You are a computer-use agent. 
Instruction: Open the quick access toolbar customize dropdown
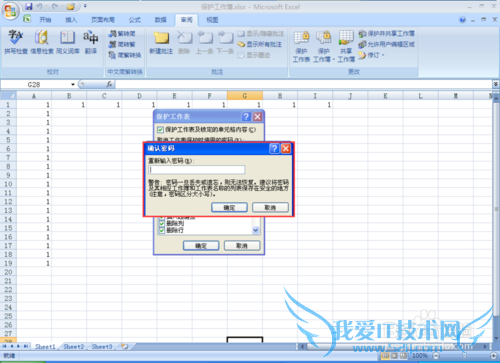point(85,6)
